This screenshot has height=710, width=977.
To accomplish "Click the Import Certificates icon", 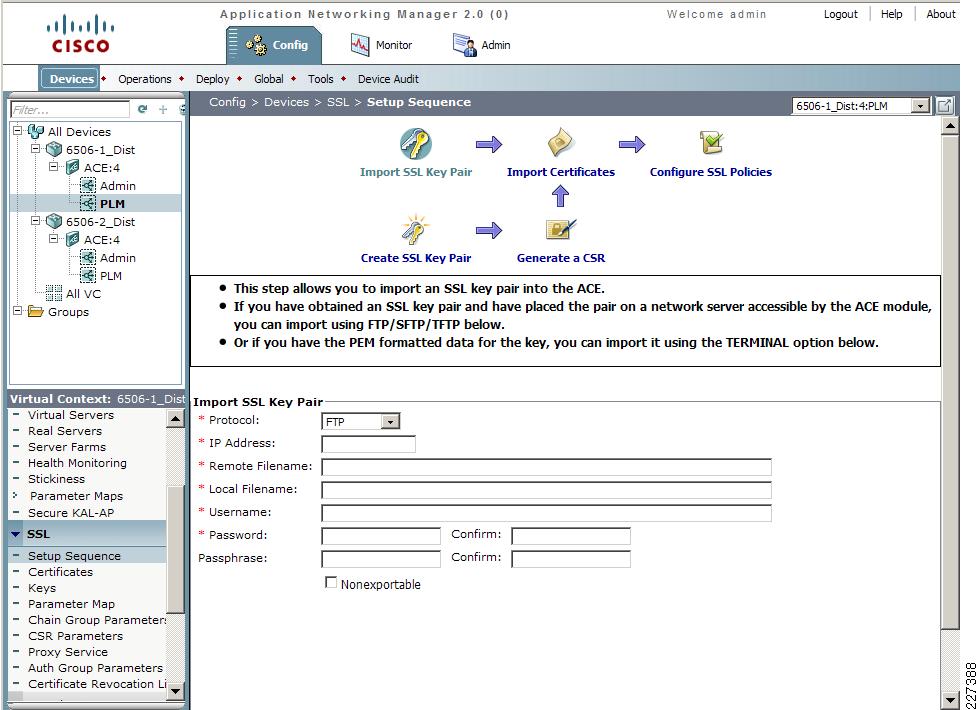I will pos(560,143).
